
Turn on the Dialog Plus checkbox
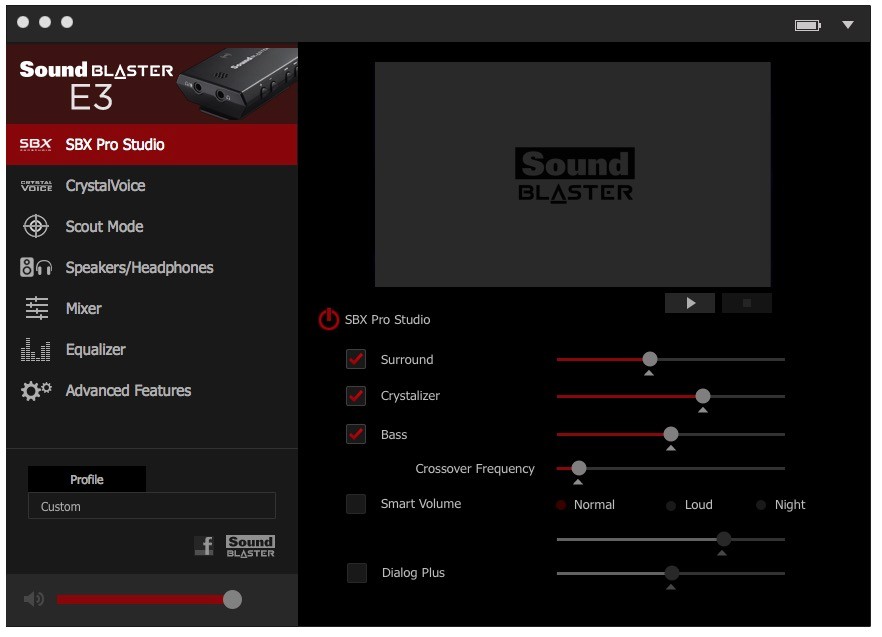[x=357, y=573]
